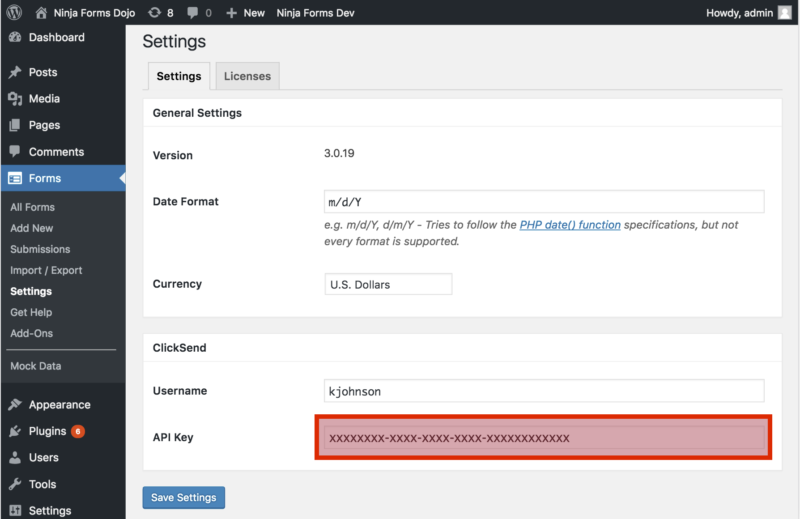Click the Plugins plug icon
800x519 pixels.
point(15,431)
